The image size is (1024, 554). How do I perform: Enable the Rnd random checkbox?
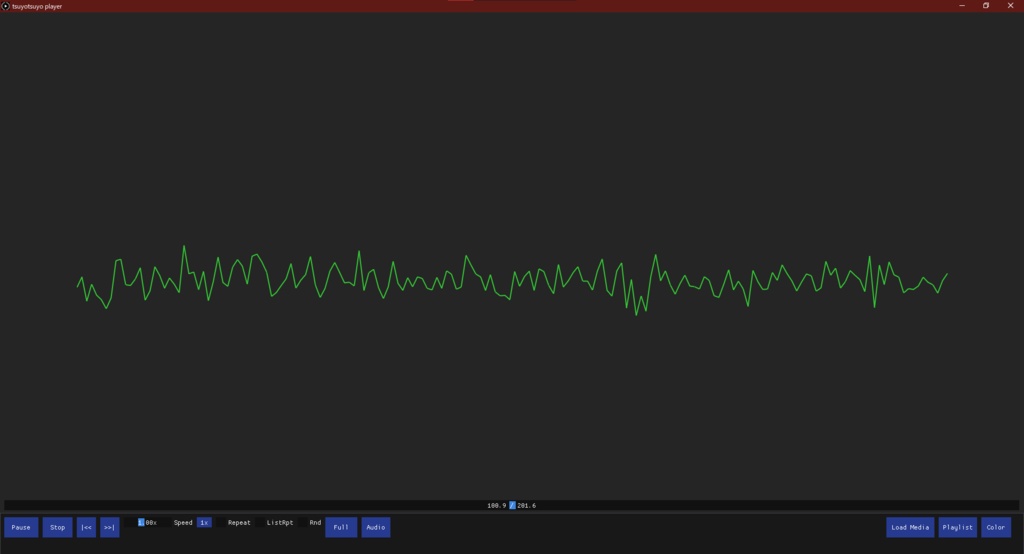coord(303,523)
